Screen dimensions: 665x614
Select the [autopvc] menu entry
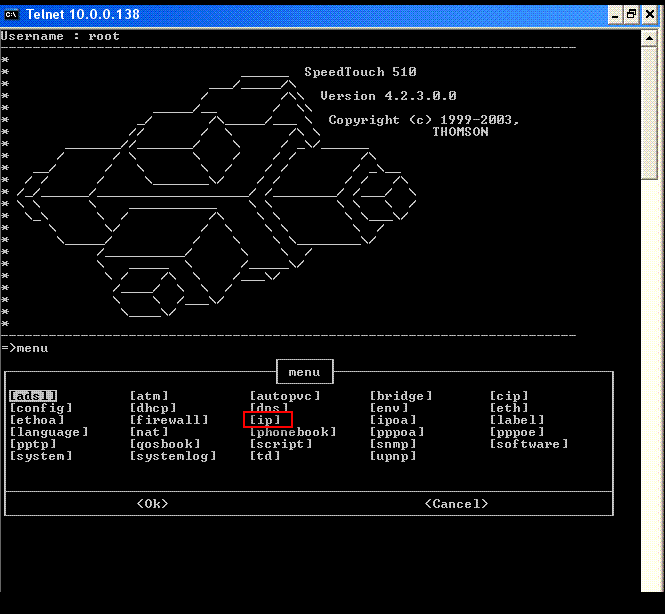(x=285, y=396)
